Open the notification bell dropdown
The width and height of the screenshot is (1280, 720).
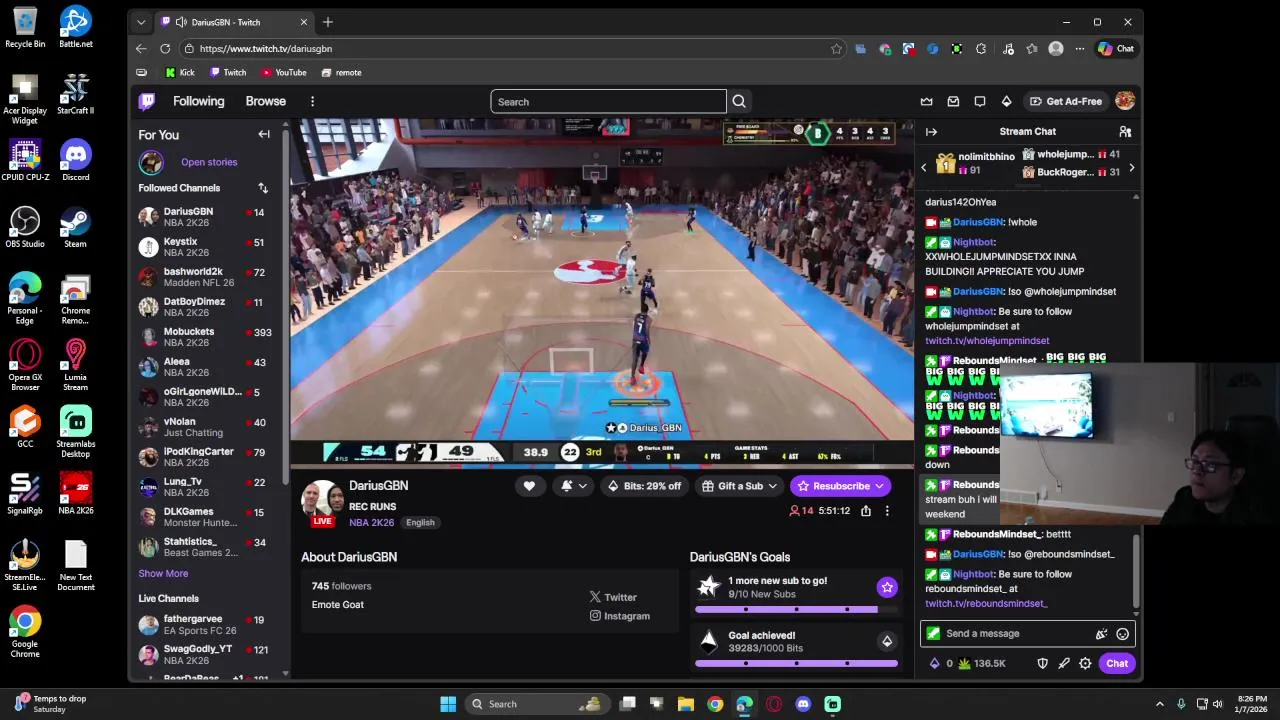[x=573, y=486]
